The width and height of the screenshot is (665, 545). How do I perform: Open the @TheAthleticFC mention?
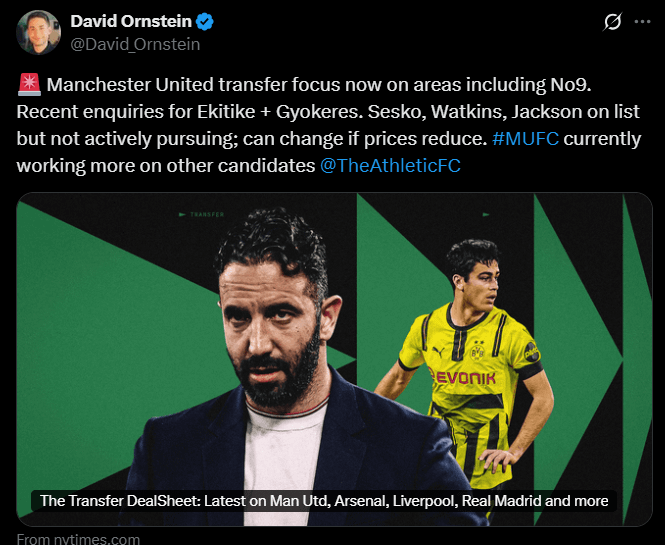pos(390,166)
